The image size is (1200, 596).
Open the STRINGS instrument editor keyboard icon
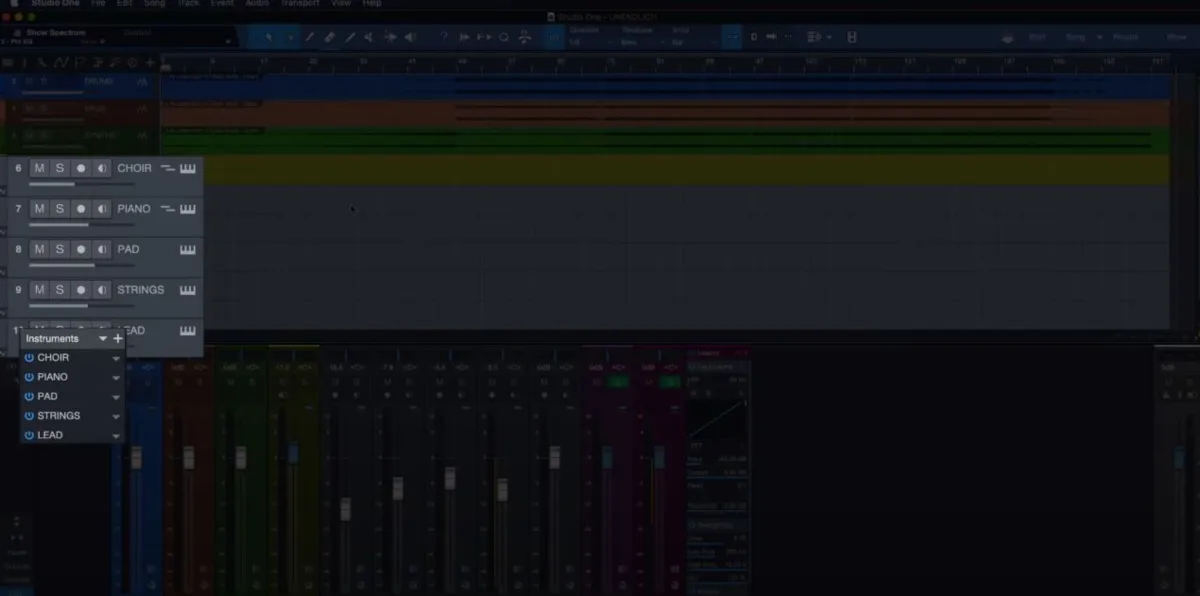coord(187,290)
